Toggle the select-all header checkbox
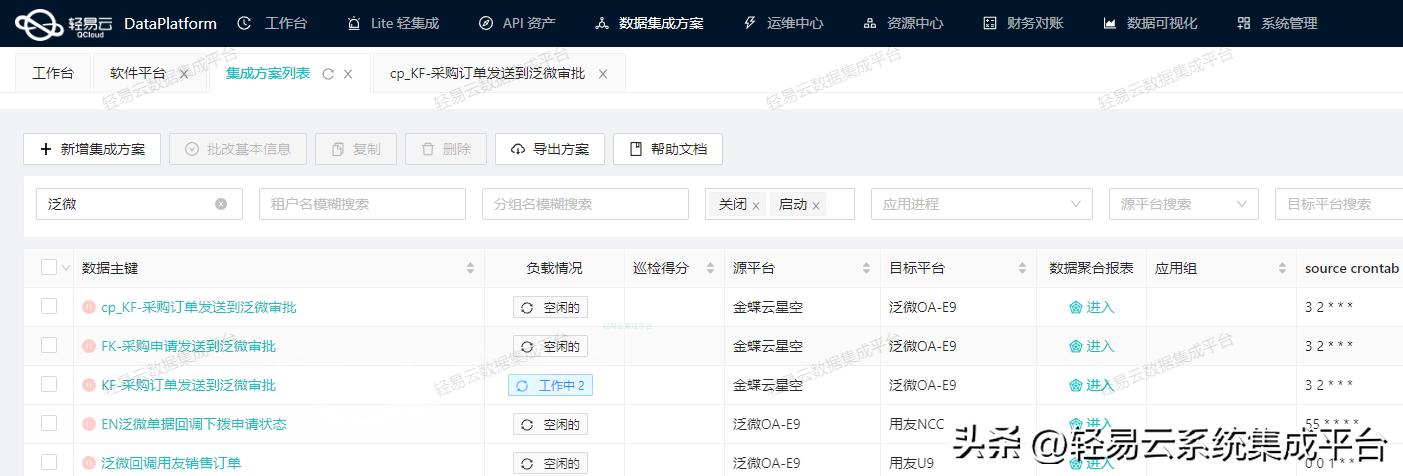Screen dimensions: 1403x476 click(49, 267)
